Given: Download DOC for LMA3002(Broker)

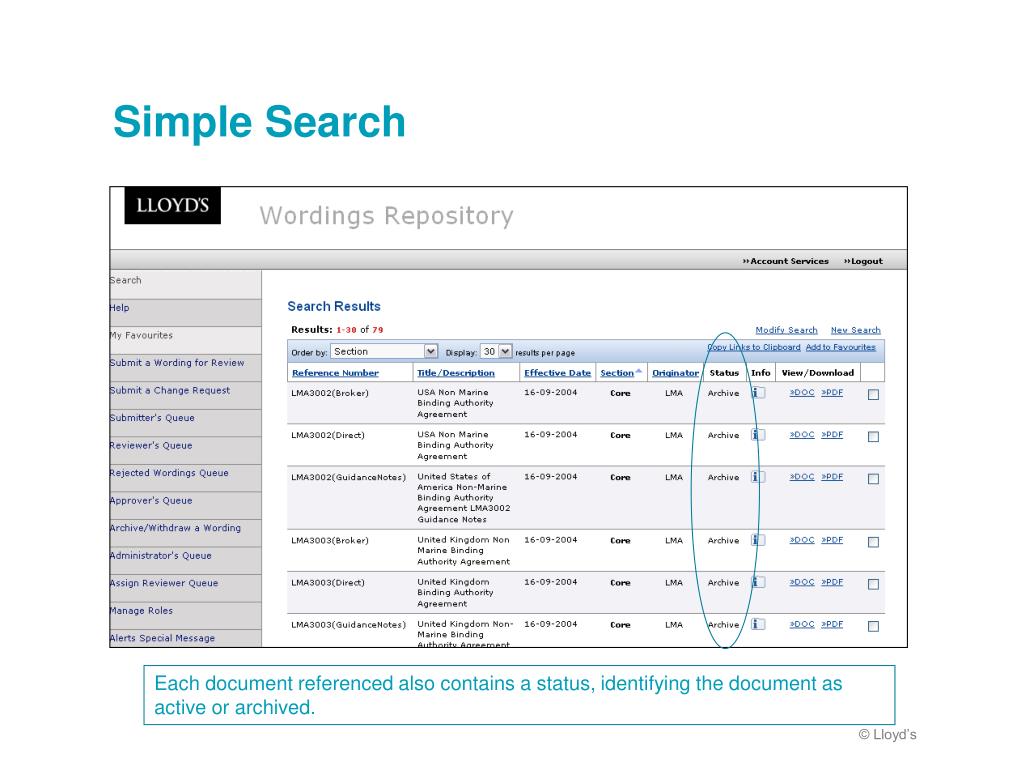Looking at the screenshot, I should click(x=802, y=392).
